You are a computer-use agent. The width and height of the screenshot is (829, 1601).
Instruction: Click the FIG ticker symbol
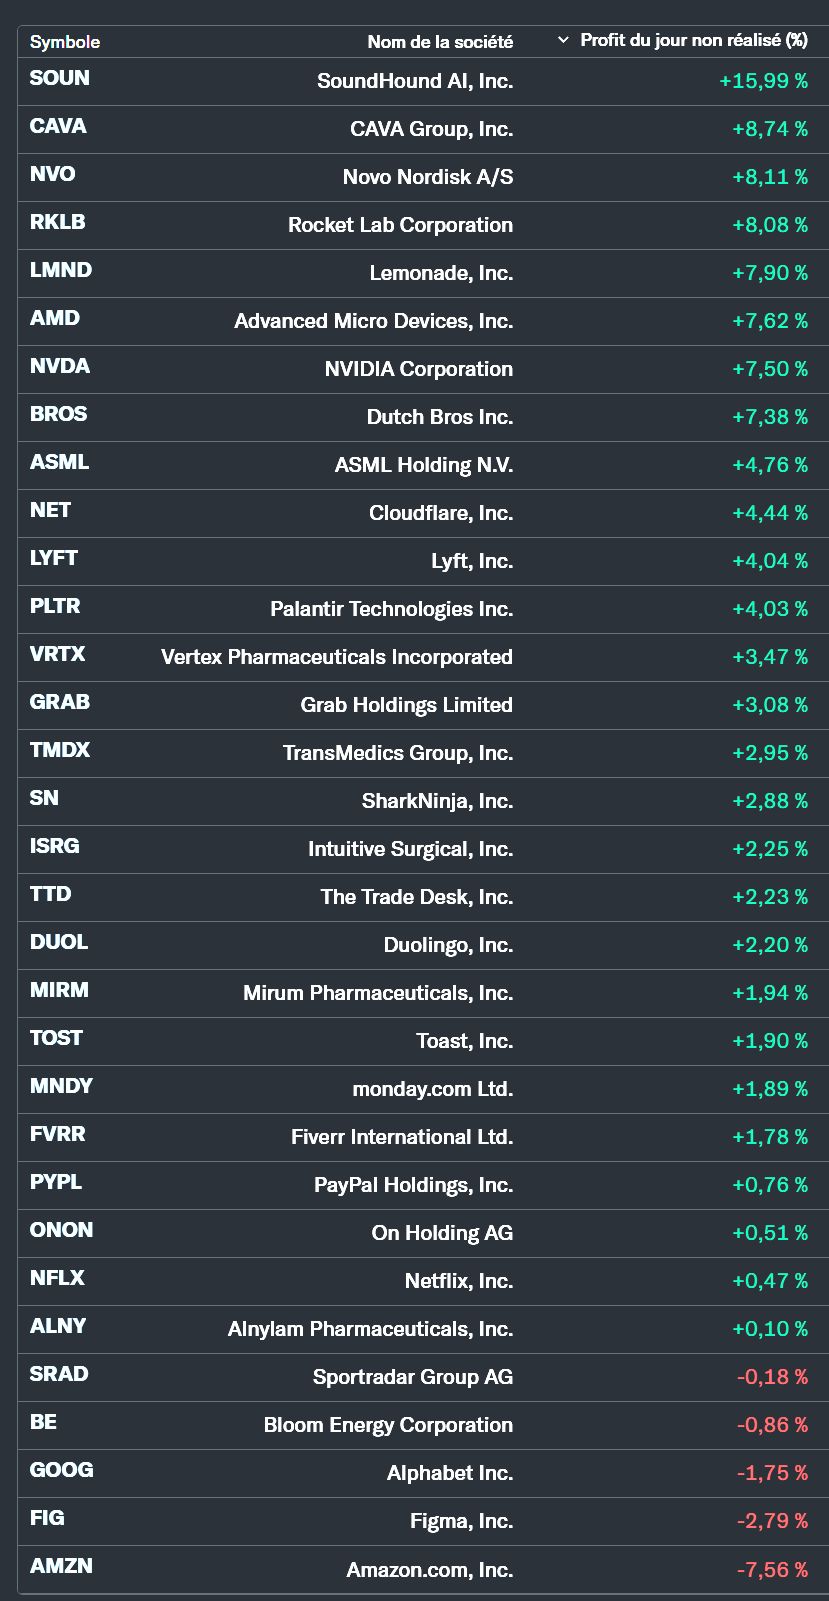tap(47, 1518)
